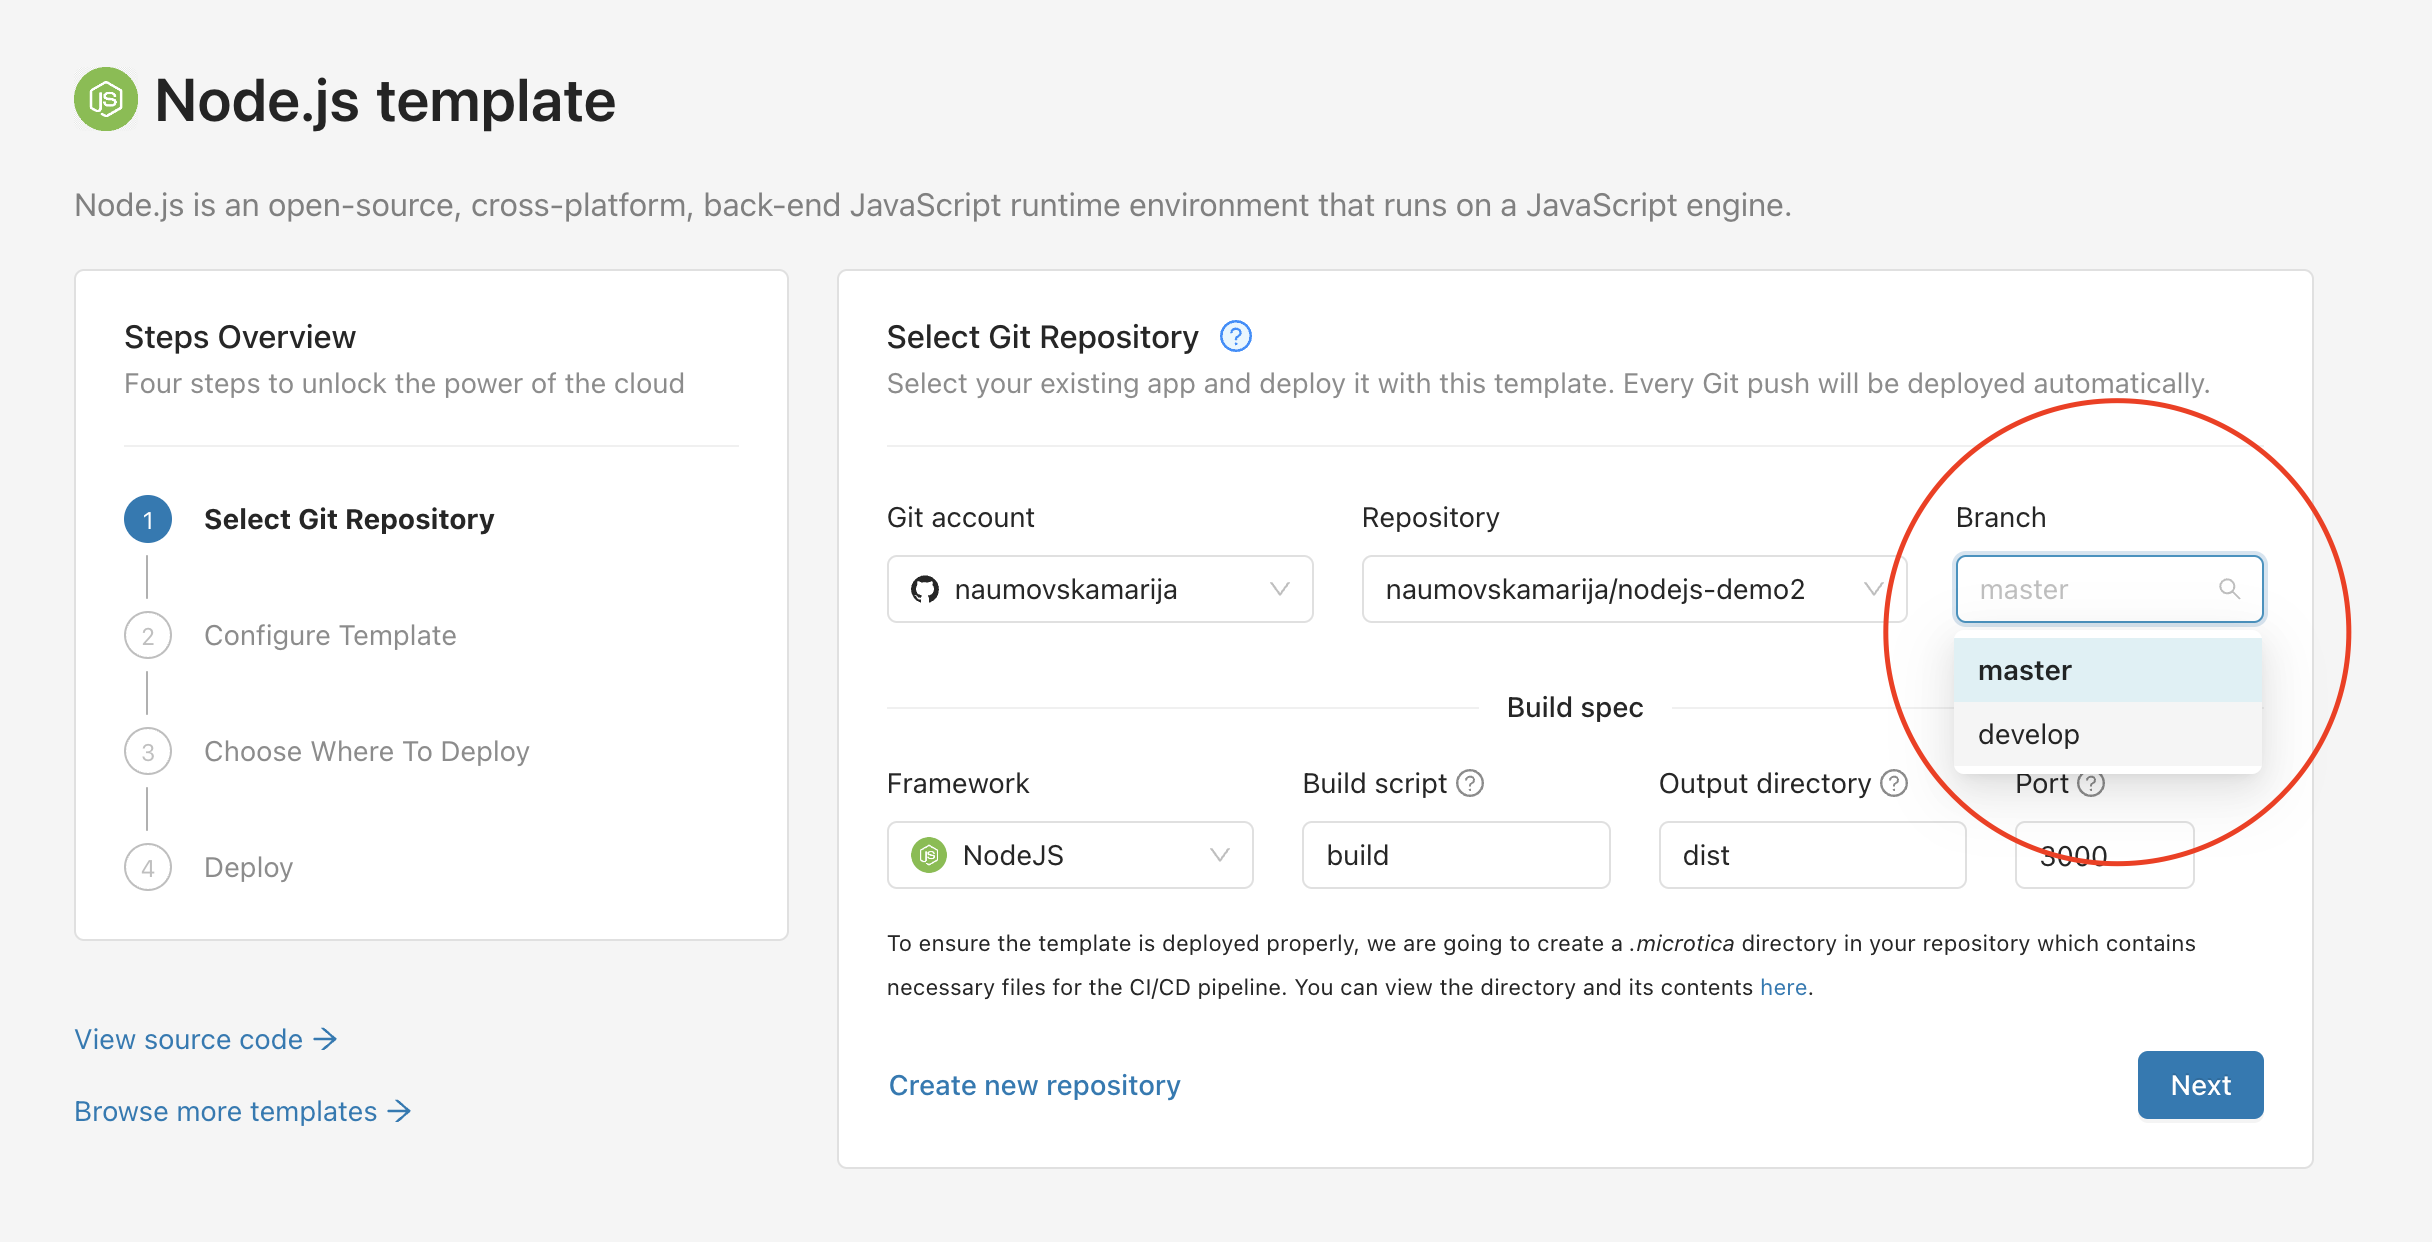Click the Node.js logo icon in header
Screen dimensions: 2432x1242
(106, 99)
